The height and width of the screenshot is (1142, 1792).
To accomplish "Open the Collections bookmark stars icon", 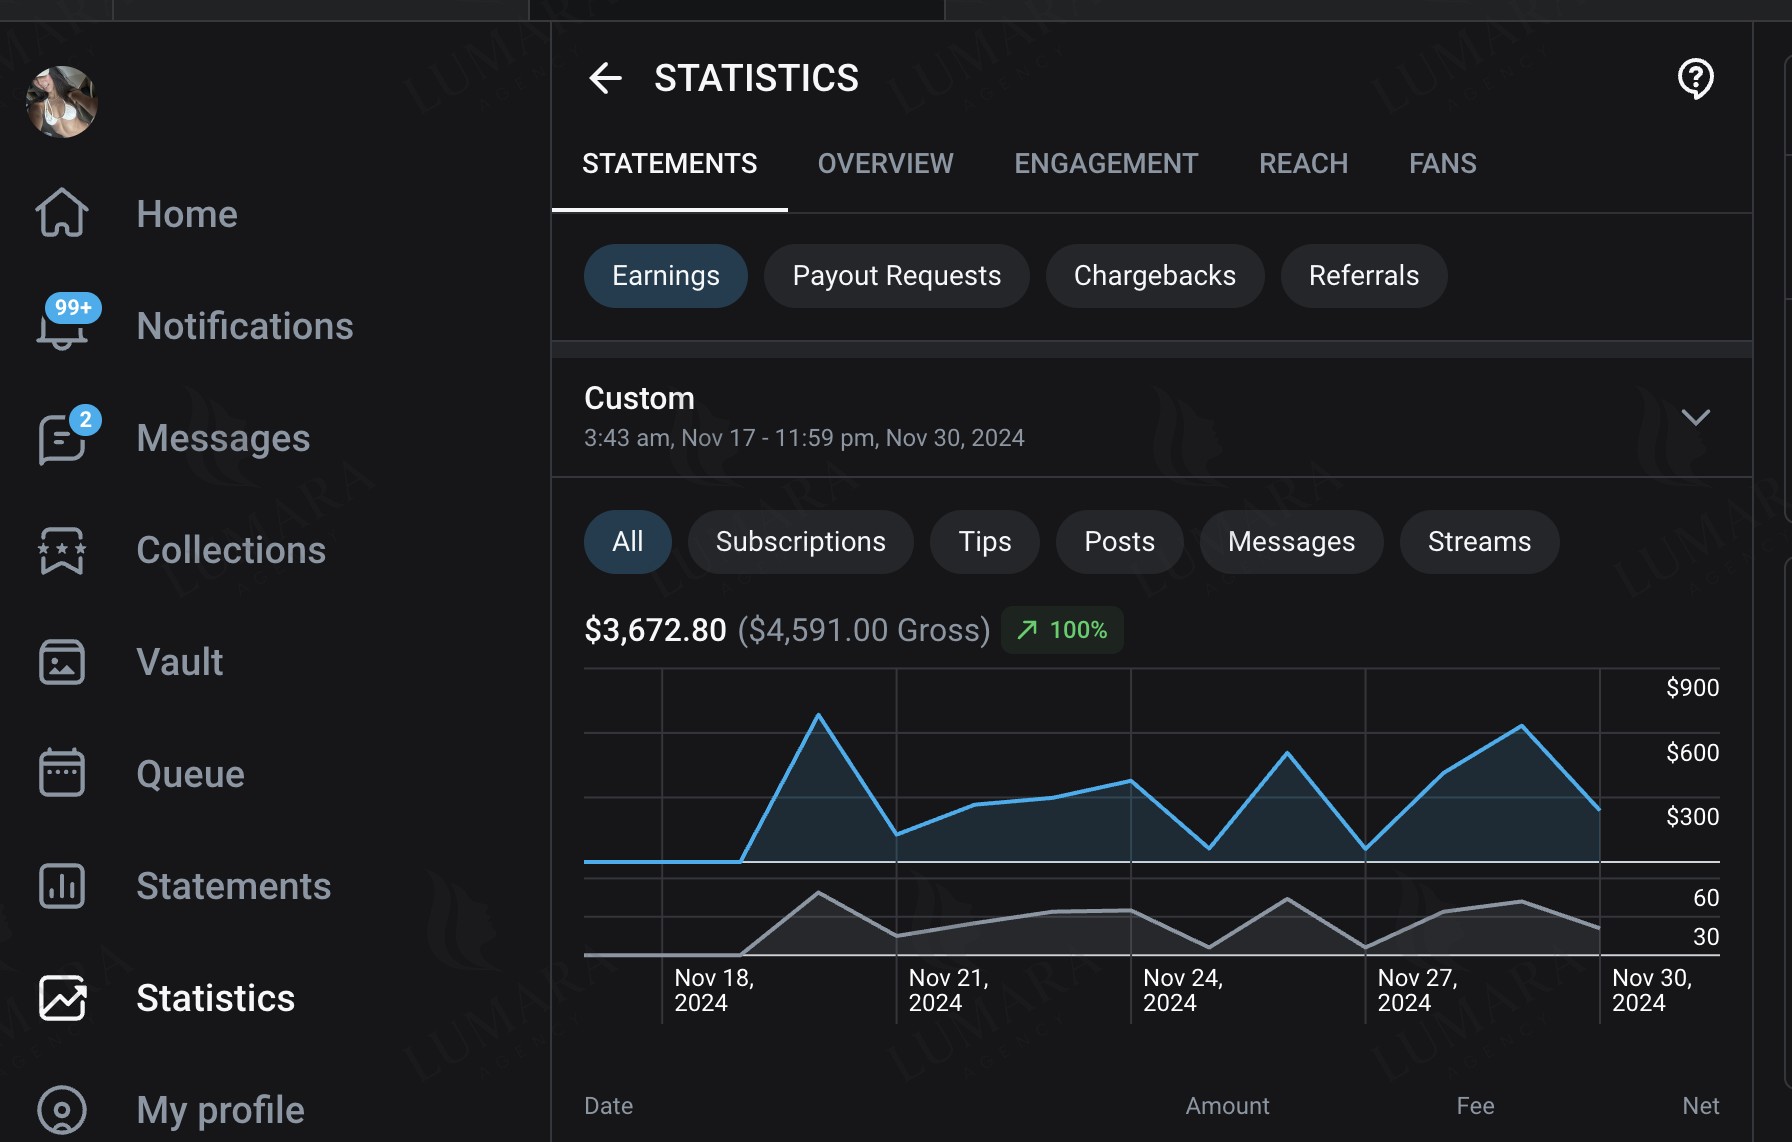I will tap(62, 550).
